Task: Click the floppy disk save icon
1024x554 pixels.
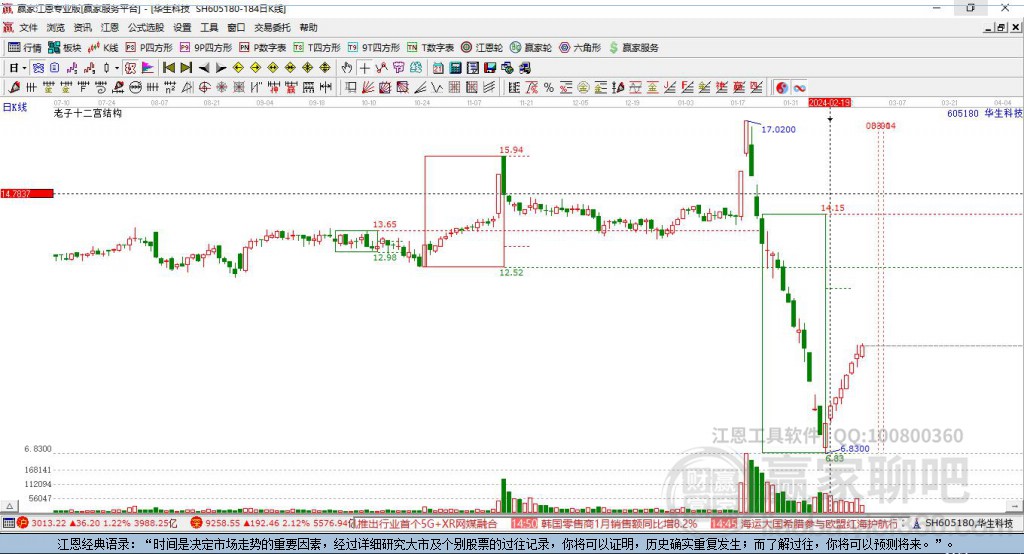Action: coord(490,68)
